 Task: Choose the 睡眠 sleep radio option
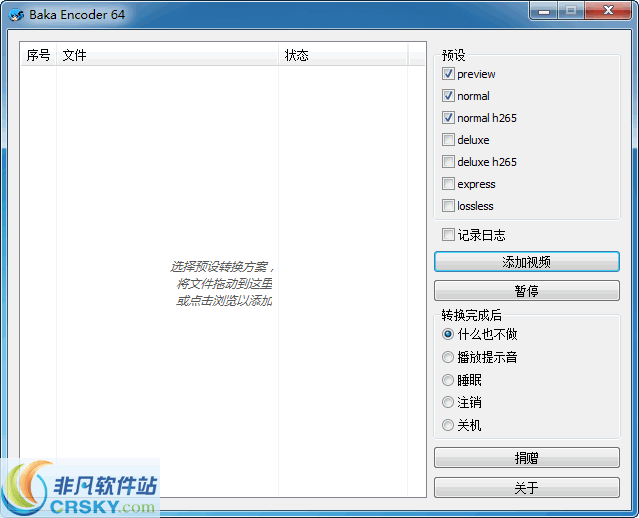(x=448, y=380)
